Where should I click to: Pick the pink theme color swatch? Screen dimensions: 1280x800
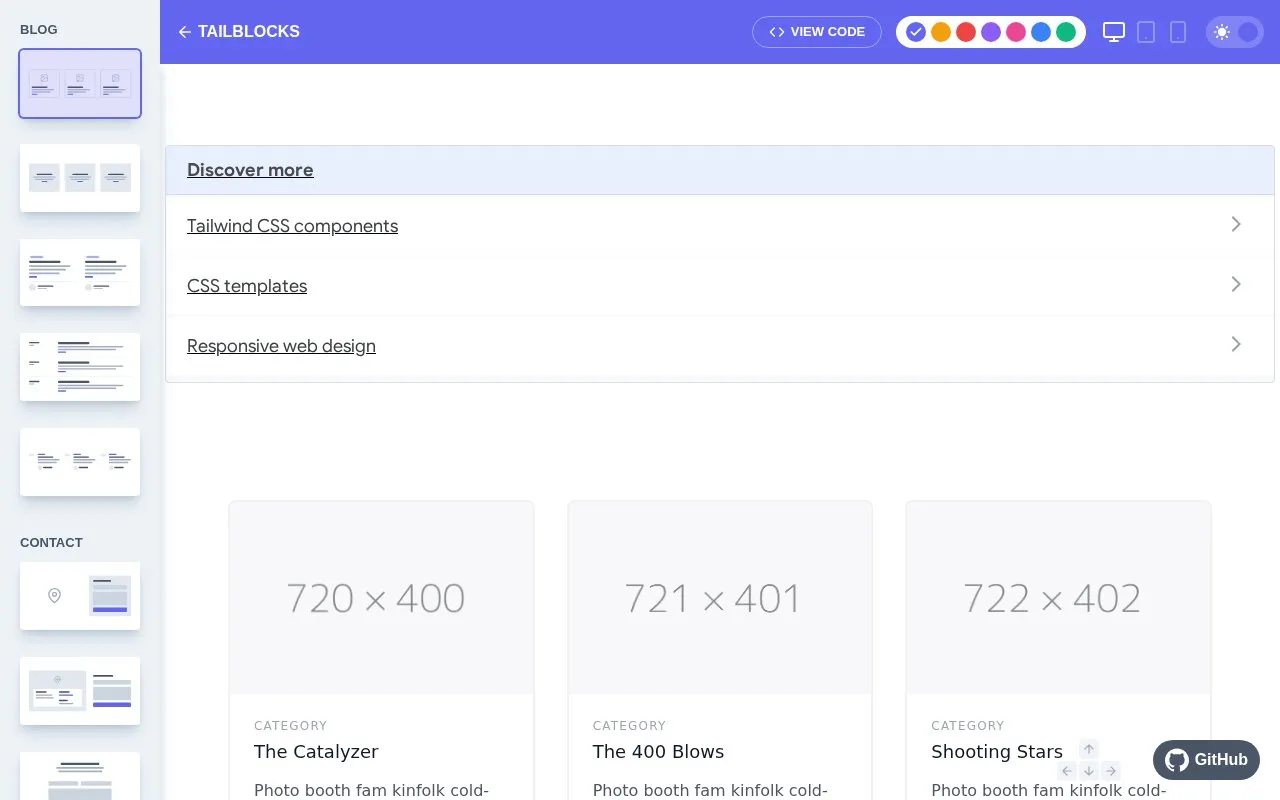(x=1016, y=32)
